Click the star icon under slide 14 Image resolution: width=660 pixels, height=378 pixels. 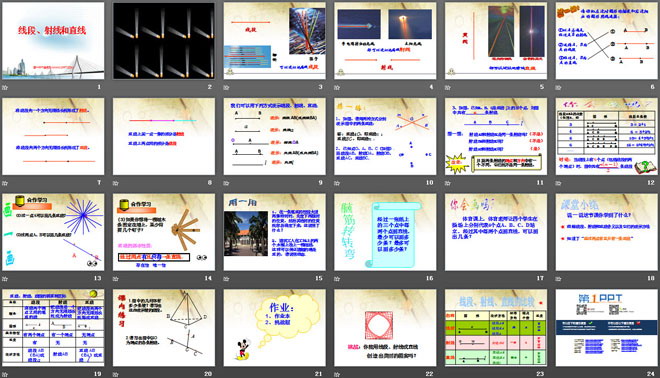pos(115,279)
